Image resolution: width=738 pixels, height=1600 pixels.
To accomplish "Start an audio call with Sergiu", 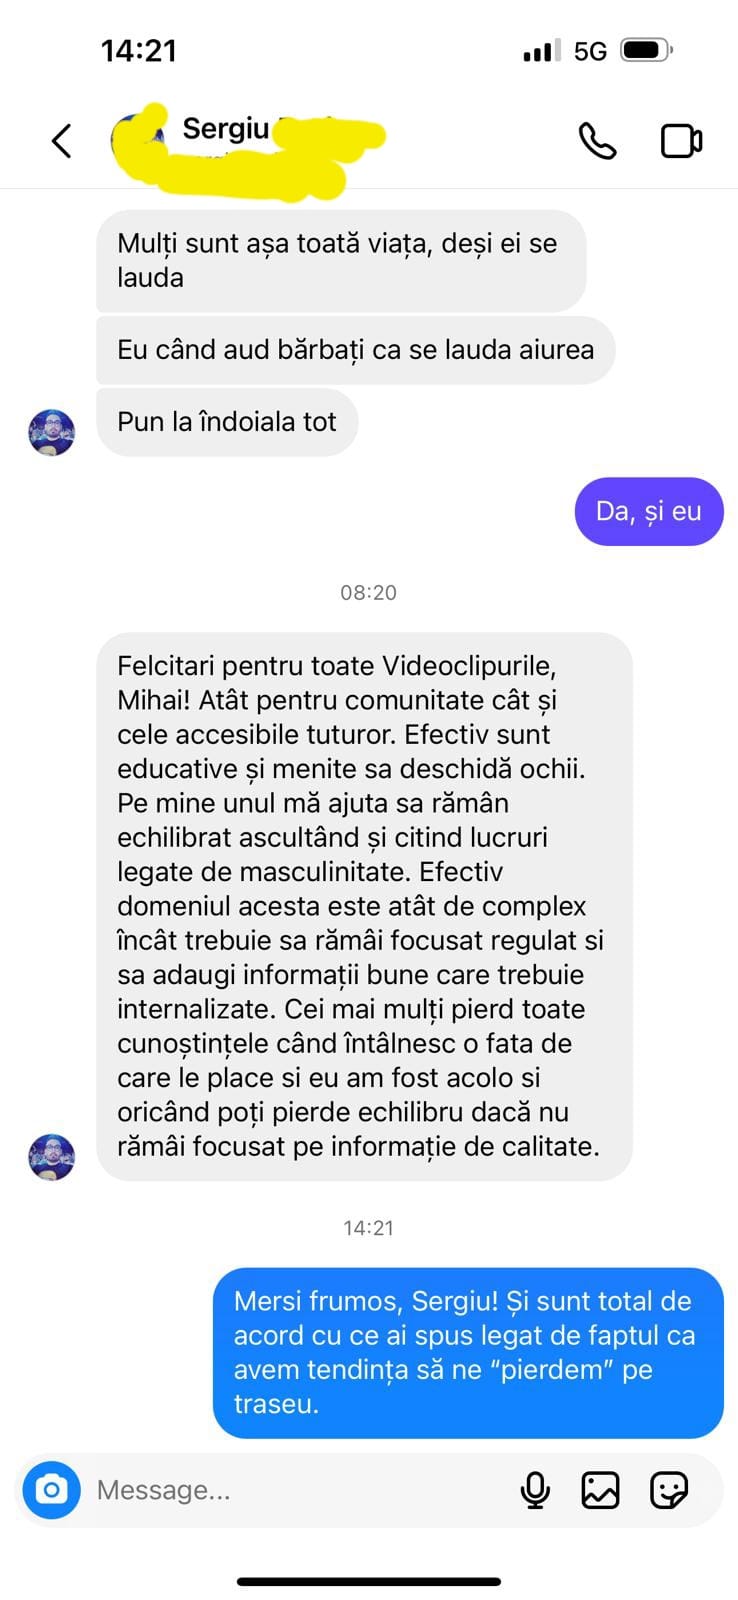I will [x=598, y=141].
